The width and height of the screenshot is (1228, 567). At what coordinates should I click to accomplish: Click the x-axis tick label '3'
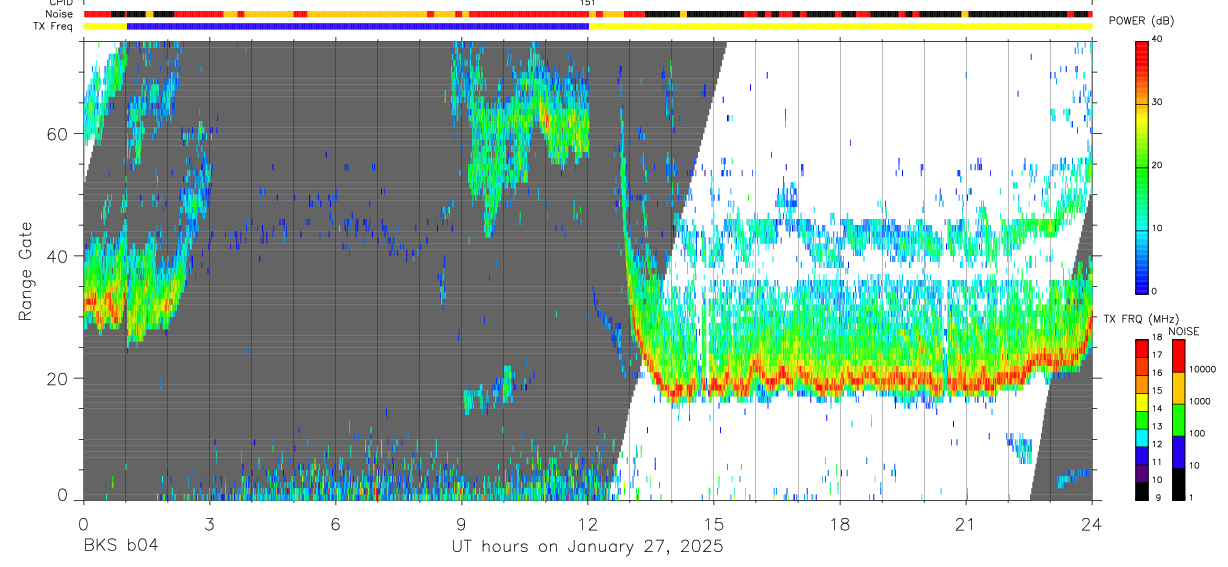(x=209, y=525)
